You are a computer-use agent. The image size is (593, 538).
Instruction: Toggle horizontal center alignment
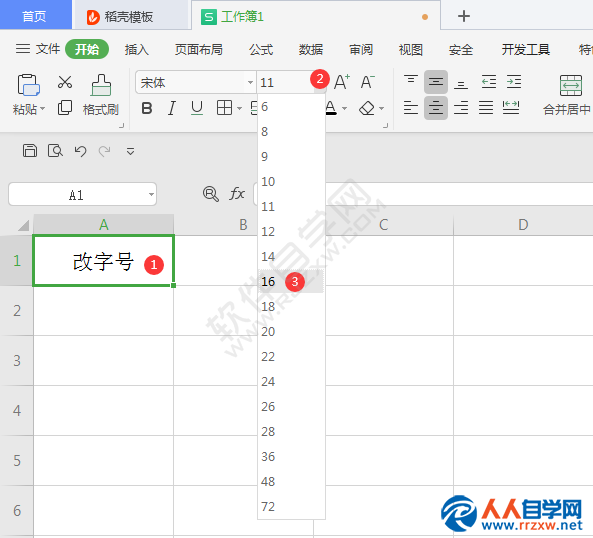(436, 108)
